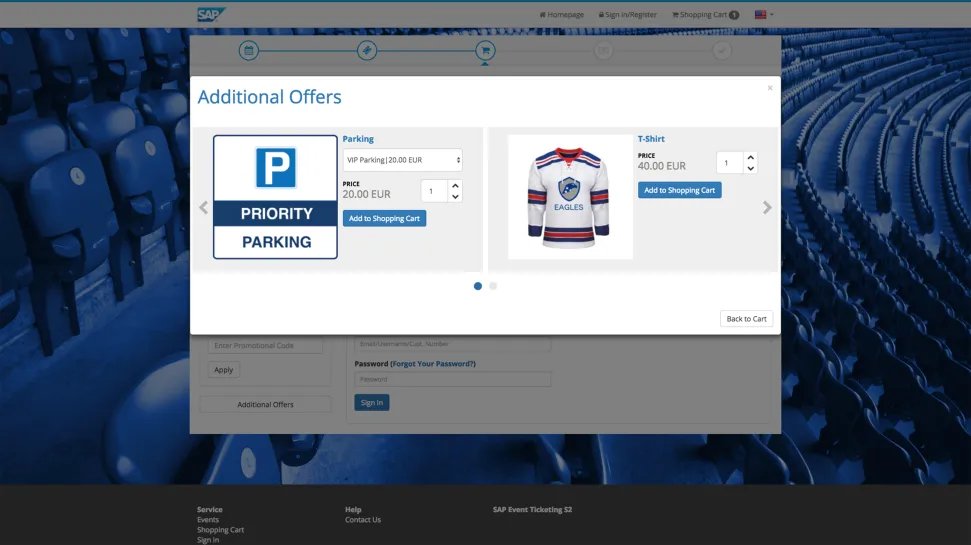Select the first carousel page dot
971x545 pixels.
[x=478, y=286]
